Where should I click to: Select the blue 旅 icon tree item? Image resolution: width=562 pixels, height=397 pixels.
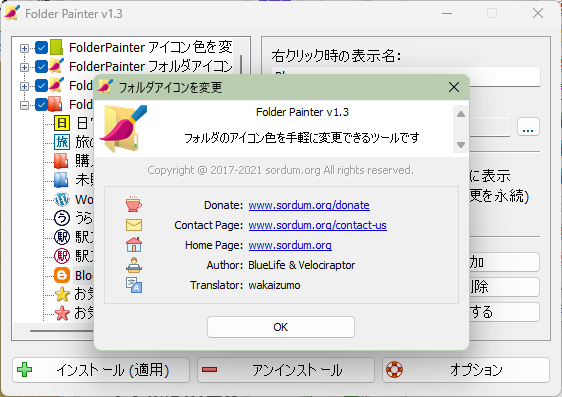[x=62, y=142]
